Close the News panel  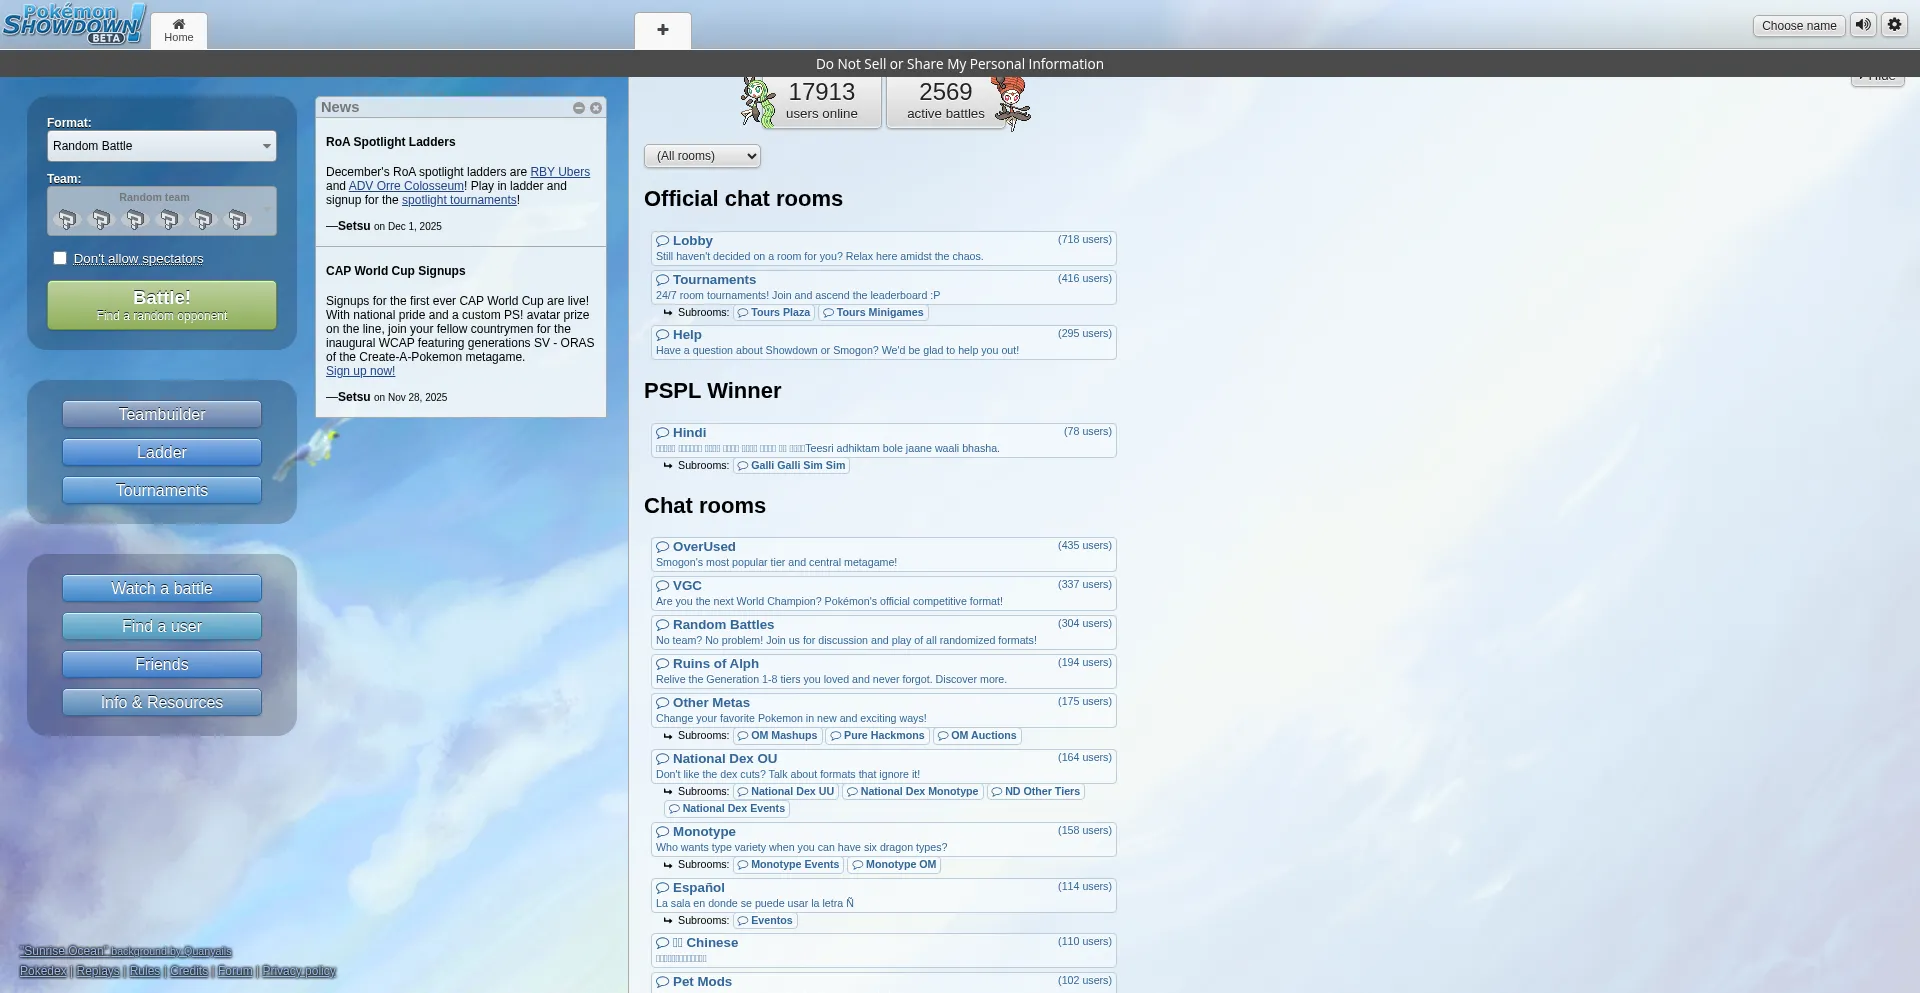click(596, 108)
